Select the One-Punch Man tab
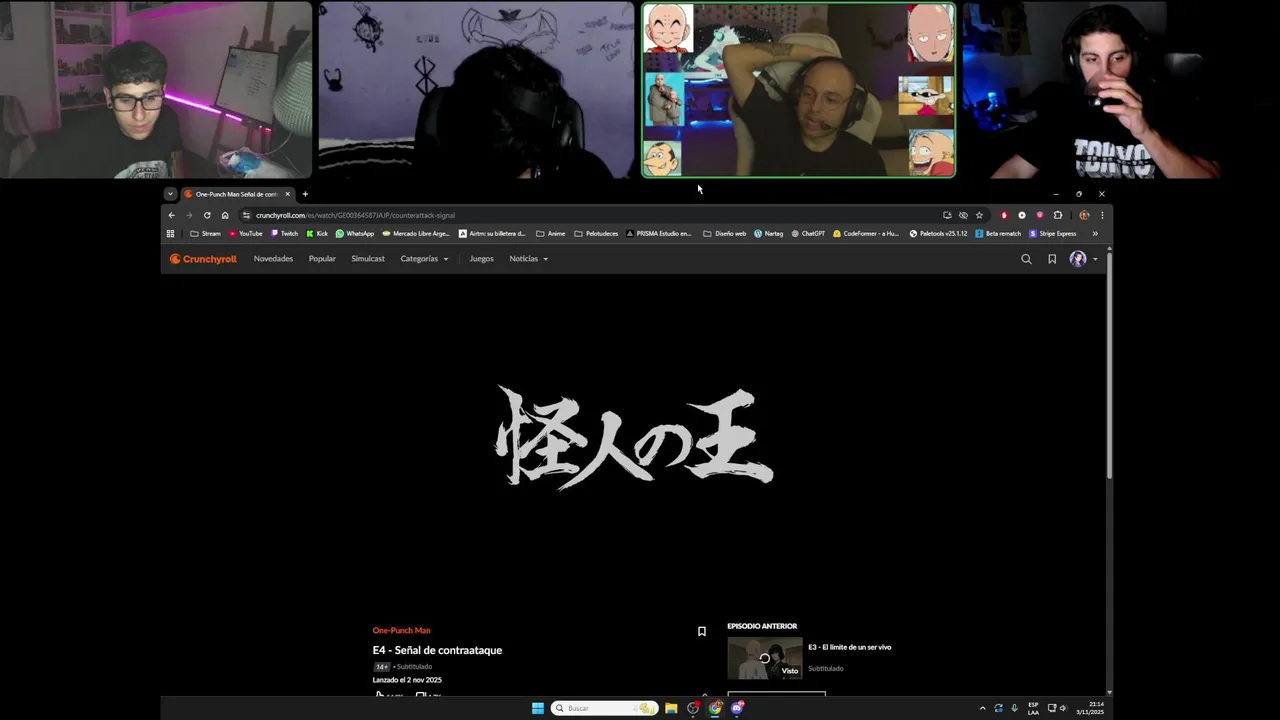Image resolution: width=1280 pixels, height=720 pixels. [237, 194]
